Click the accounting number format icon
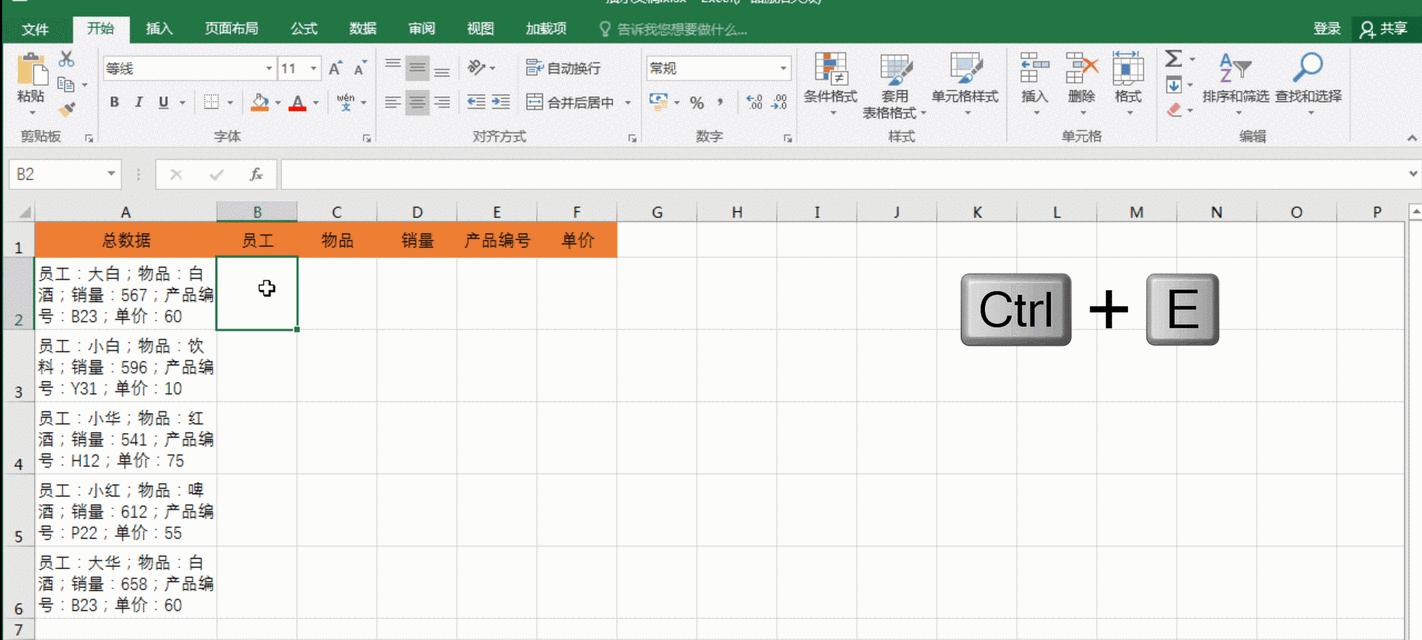Viewport: 1422px width, 640px height. [658, 102]
